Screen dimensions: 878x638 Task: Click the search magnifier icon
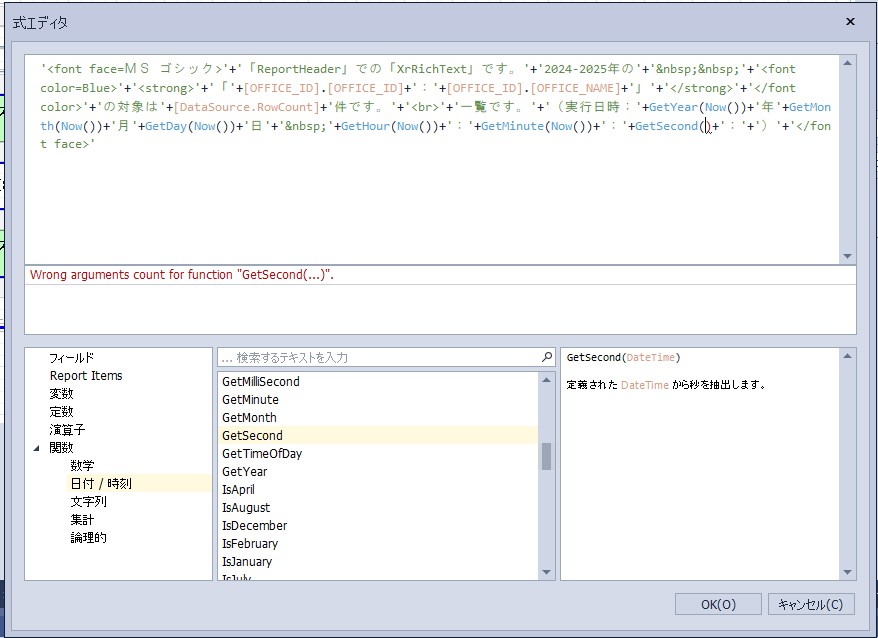click(x=546, y=357)
